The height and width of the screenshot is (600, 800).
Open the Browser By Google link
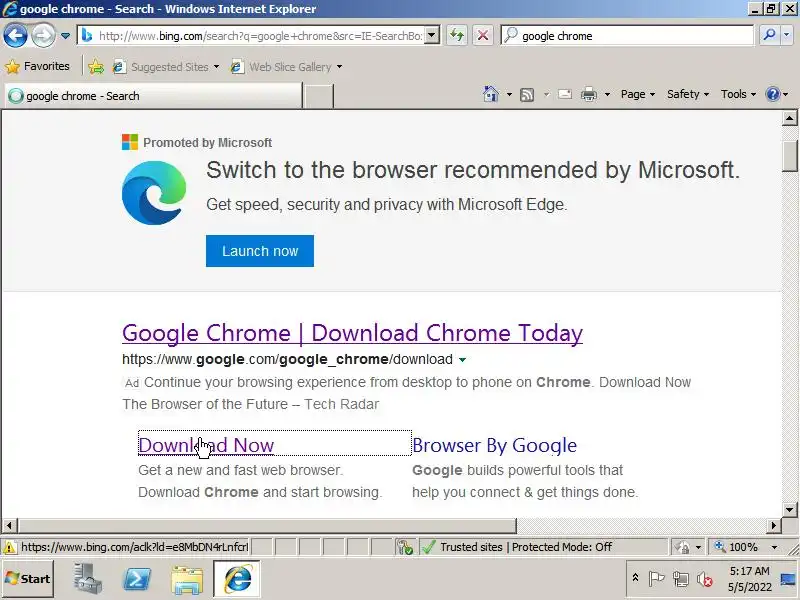pyautogui.click(x=494, y=445)
